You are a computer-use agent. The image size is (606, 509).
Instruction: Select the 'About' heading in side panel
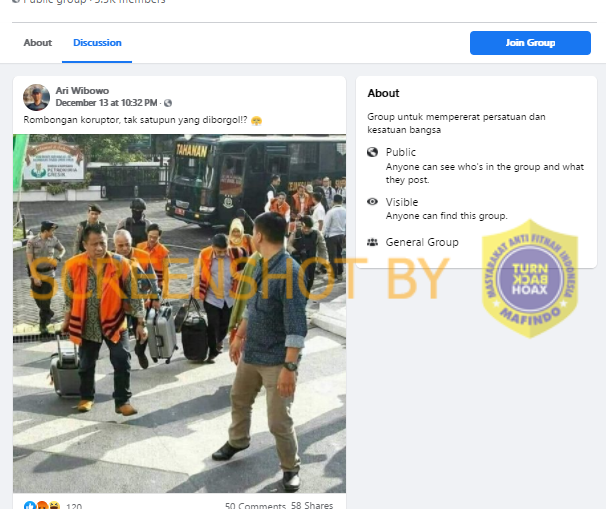click(x=383, y=93)
